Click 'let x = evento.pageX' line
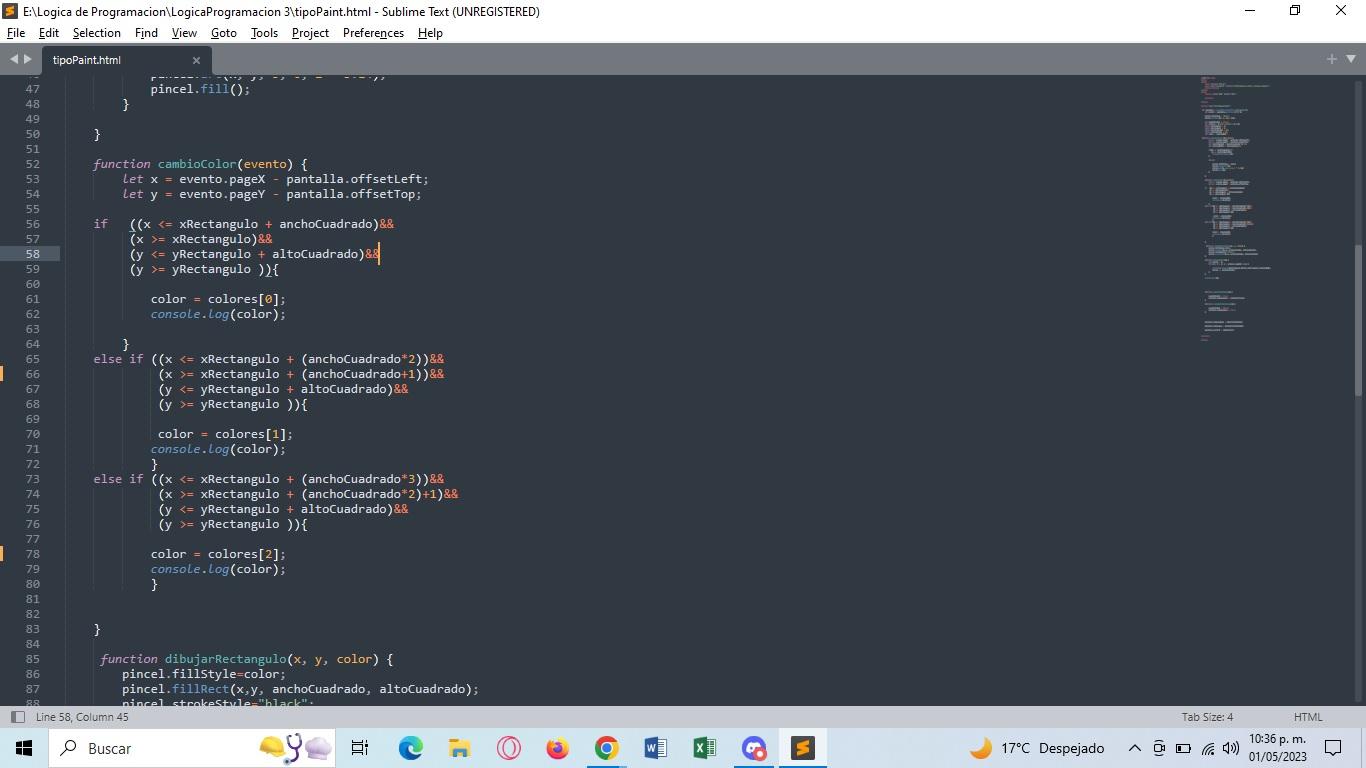Viewport: 1366px width, 768px height. [x=275, y=179]
